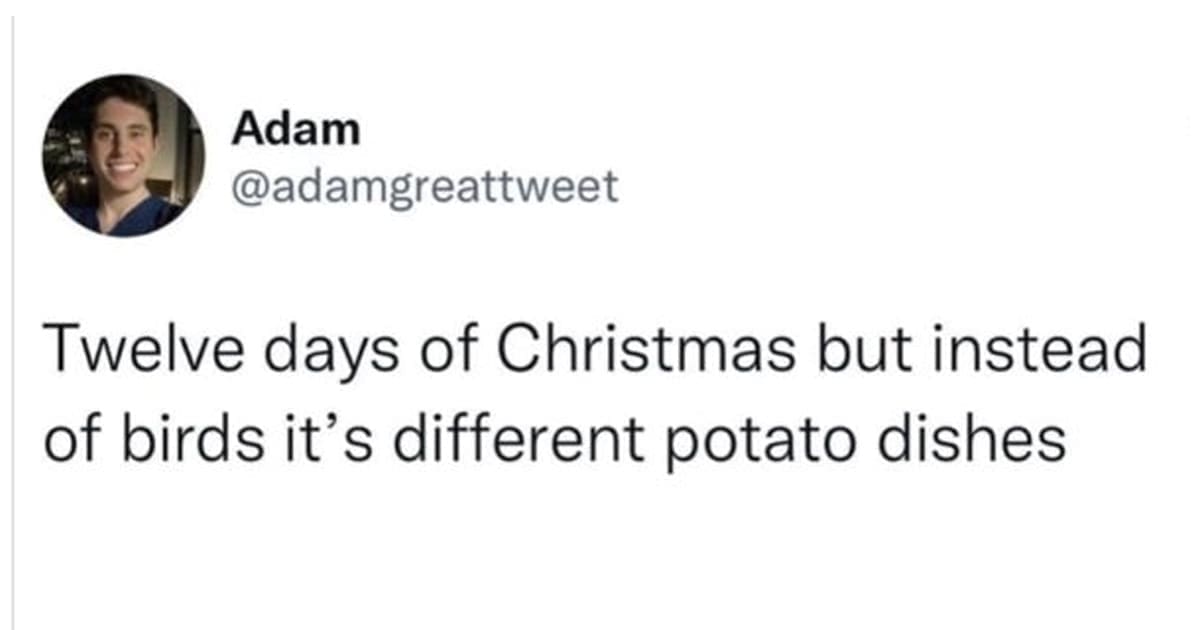This screenshot has width=1200, height=630.
Task: Click the empty white area below the tweet
Action: [600, 560]
